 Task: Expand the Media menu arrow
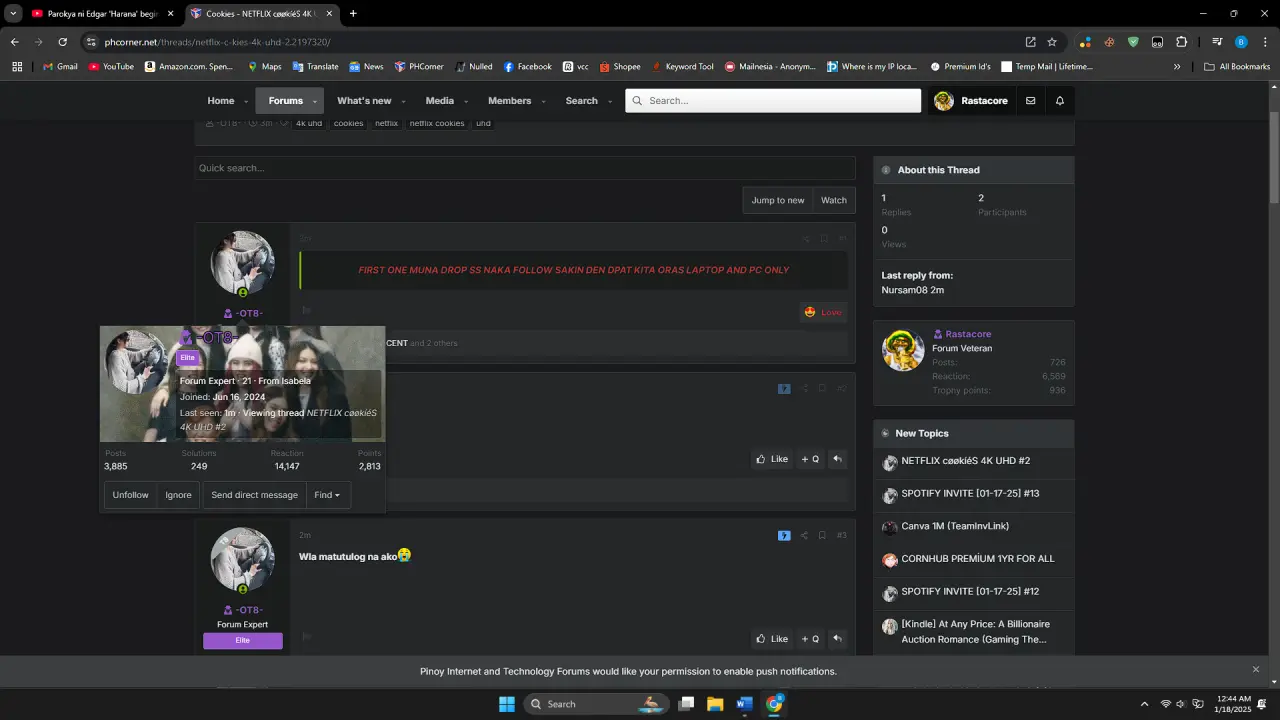(466, 101)
